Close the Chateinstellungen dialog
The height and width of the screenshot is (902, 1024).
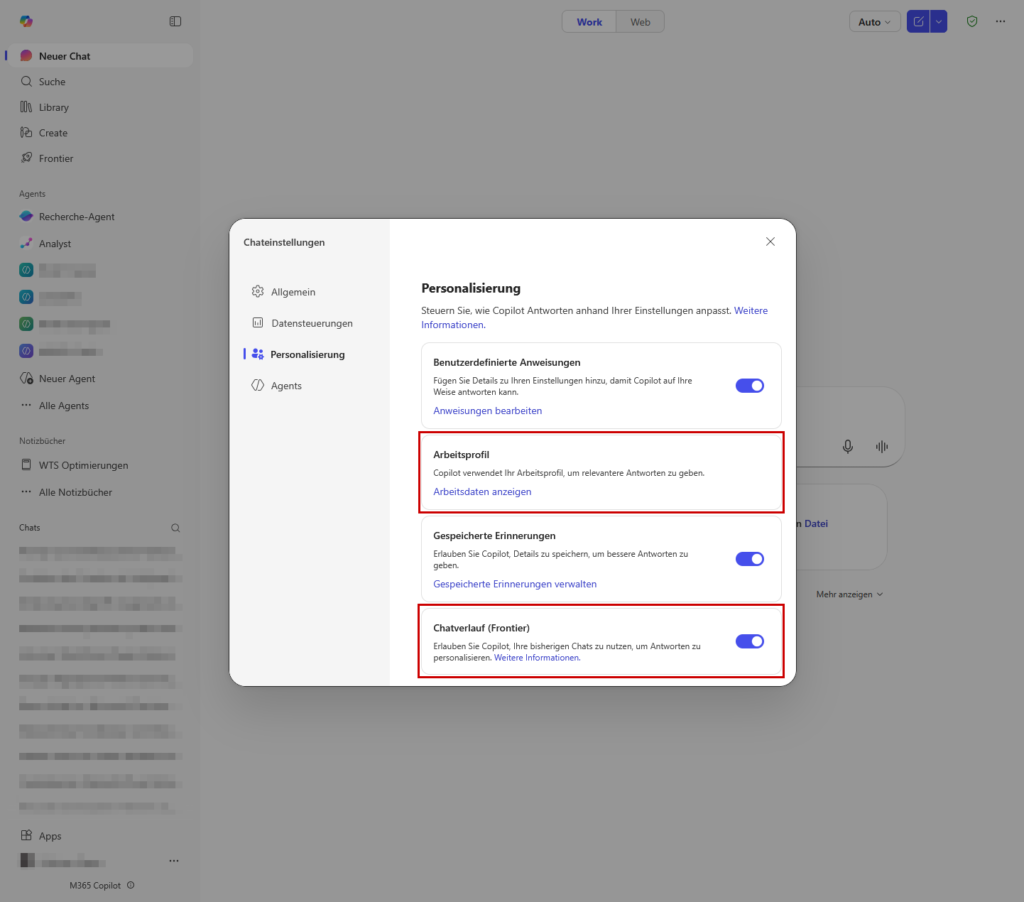(770, 242)
